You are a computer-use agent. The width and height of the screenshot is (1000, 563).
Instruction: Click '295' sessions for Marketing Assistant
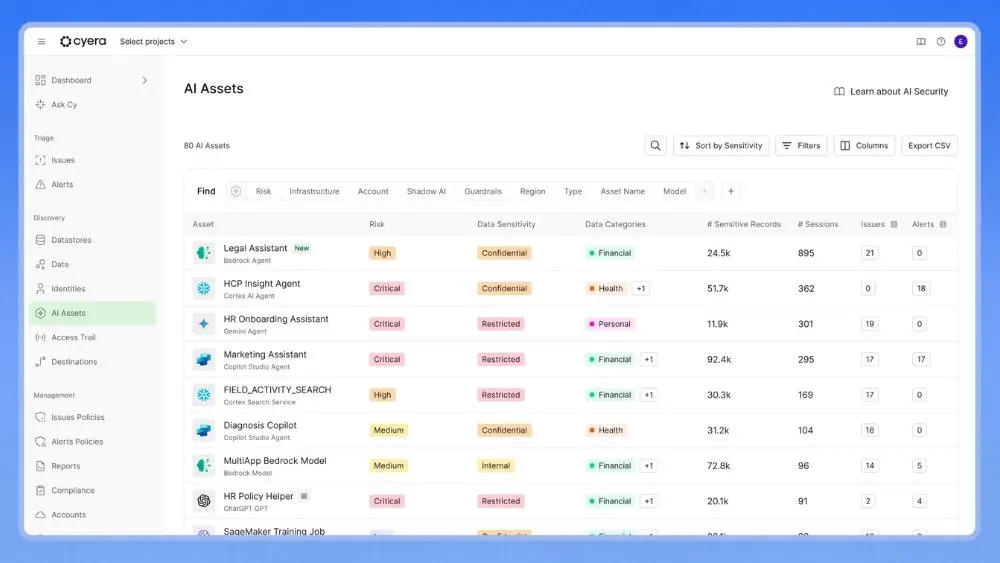click(806, 360)
